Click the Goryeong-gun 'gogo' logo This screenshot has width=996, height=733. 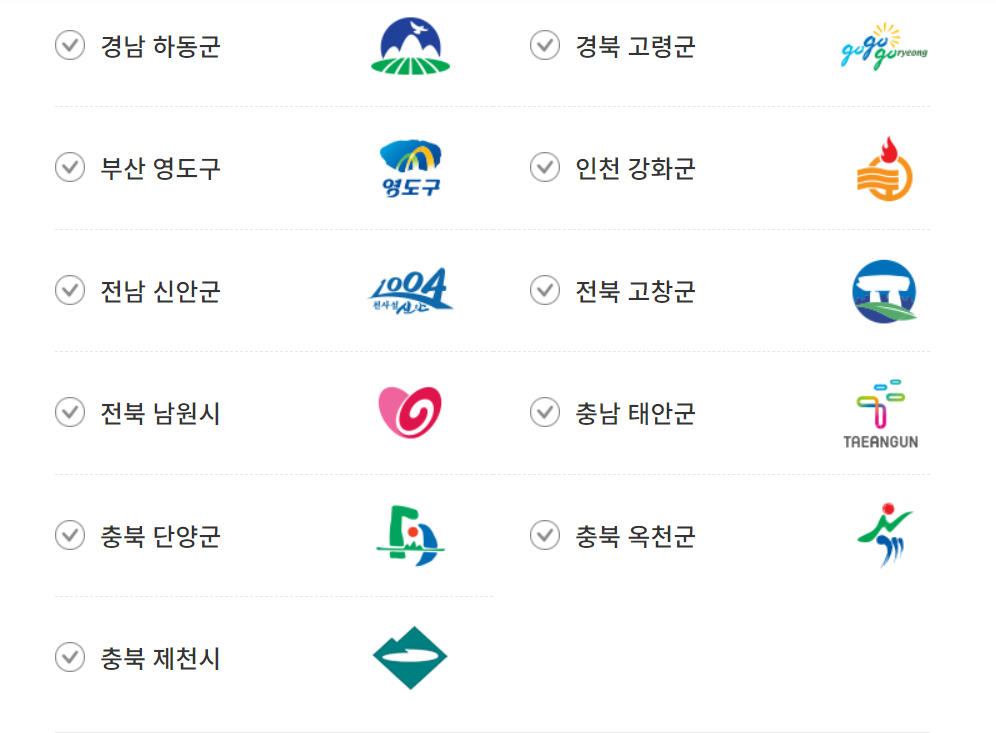pyautogui.click(x=882, y=45)
